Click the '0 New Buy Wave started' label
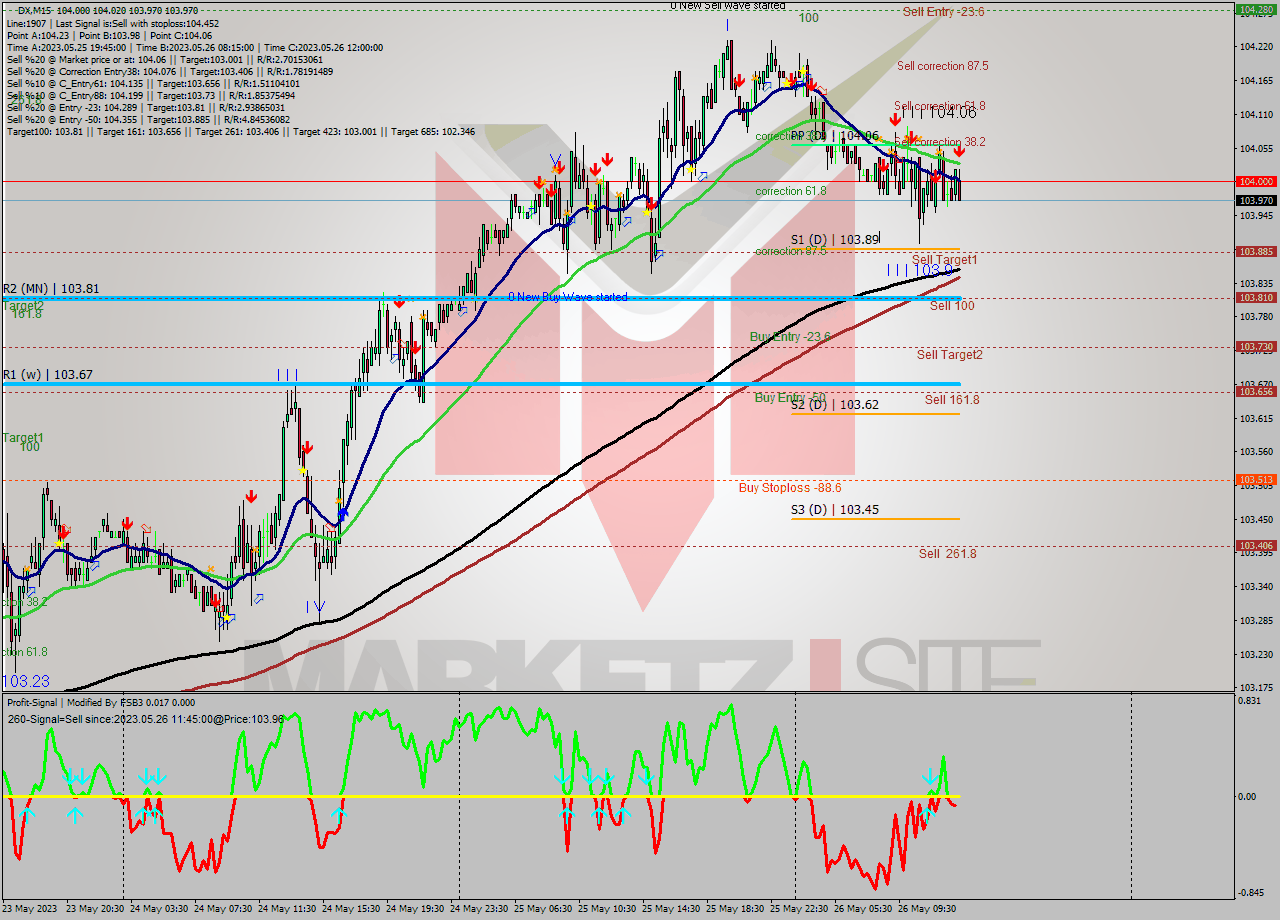The image size is (1280, 920). (567, 297)
